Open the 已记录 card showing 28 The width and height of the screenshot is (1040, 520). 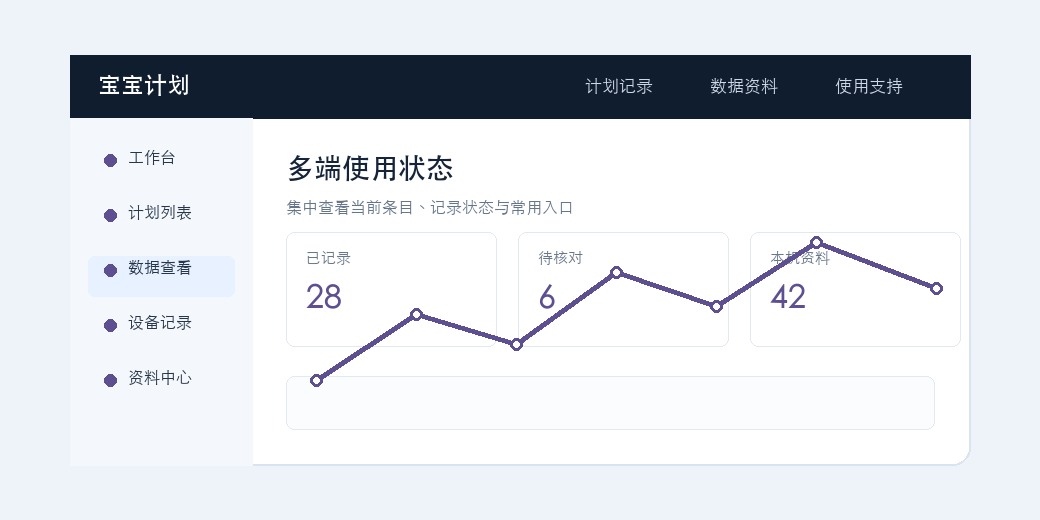click(391, 289)
